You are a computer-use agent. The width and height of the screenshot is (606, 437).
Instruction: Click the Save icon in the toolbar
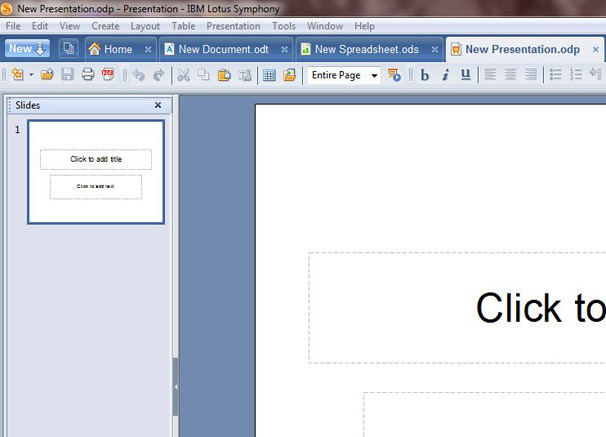(x=68, y=75)
